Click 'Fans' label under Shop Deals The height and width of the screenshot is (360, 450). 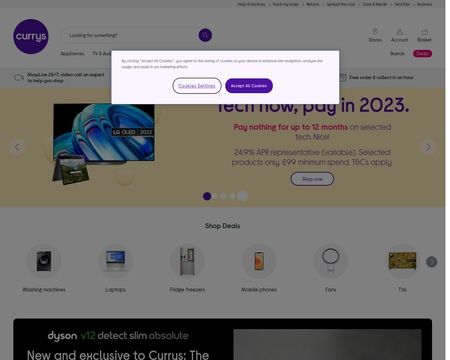pyautogui.click(x=330, y=290)
